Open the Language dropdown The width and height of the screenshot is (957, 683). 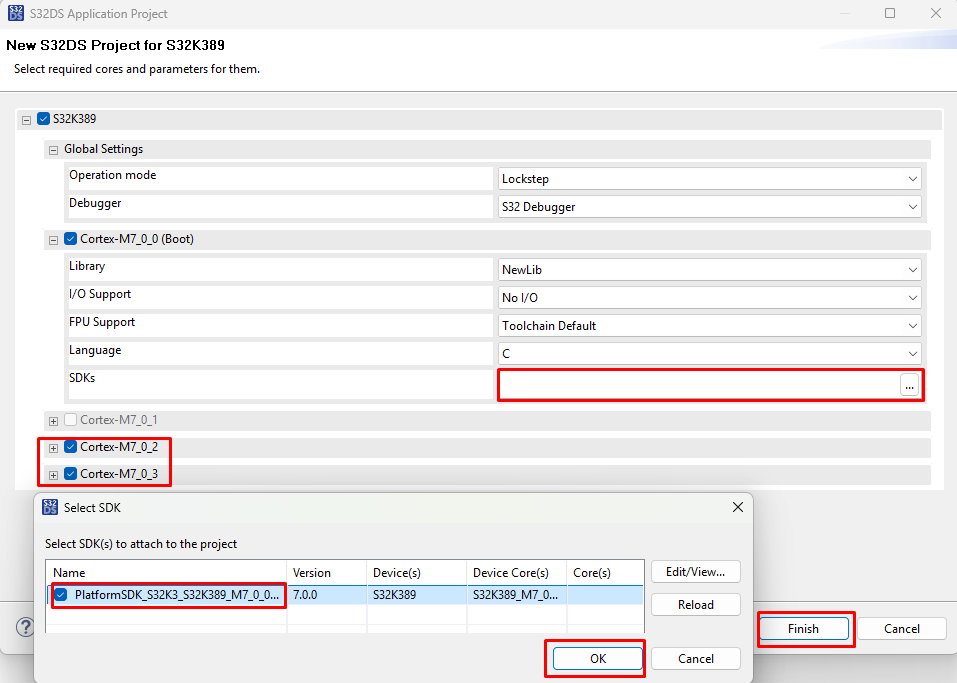click(709, 354)
